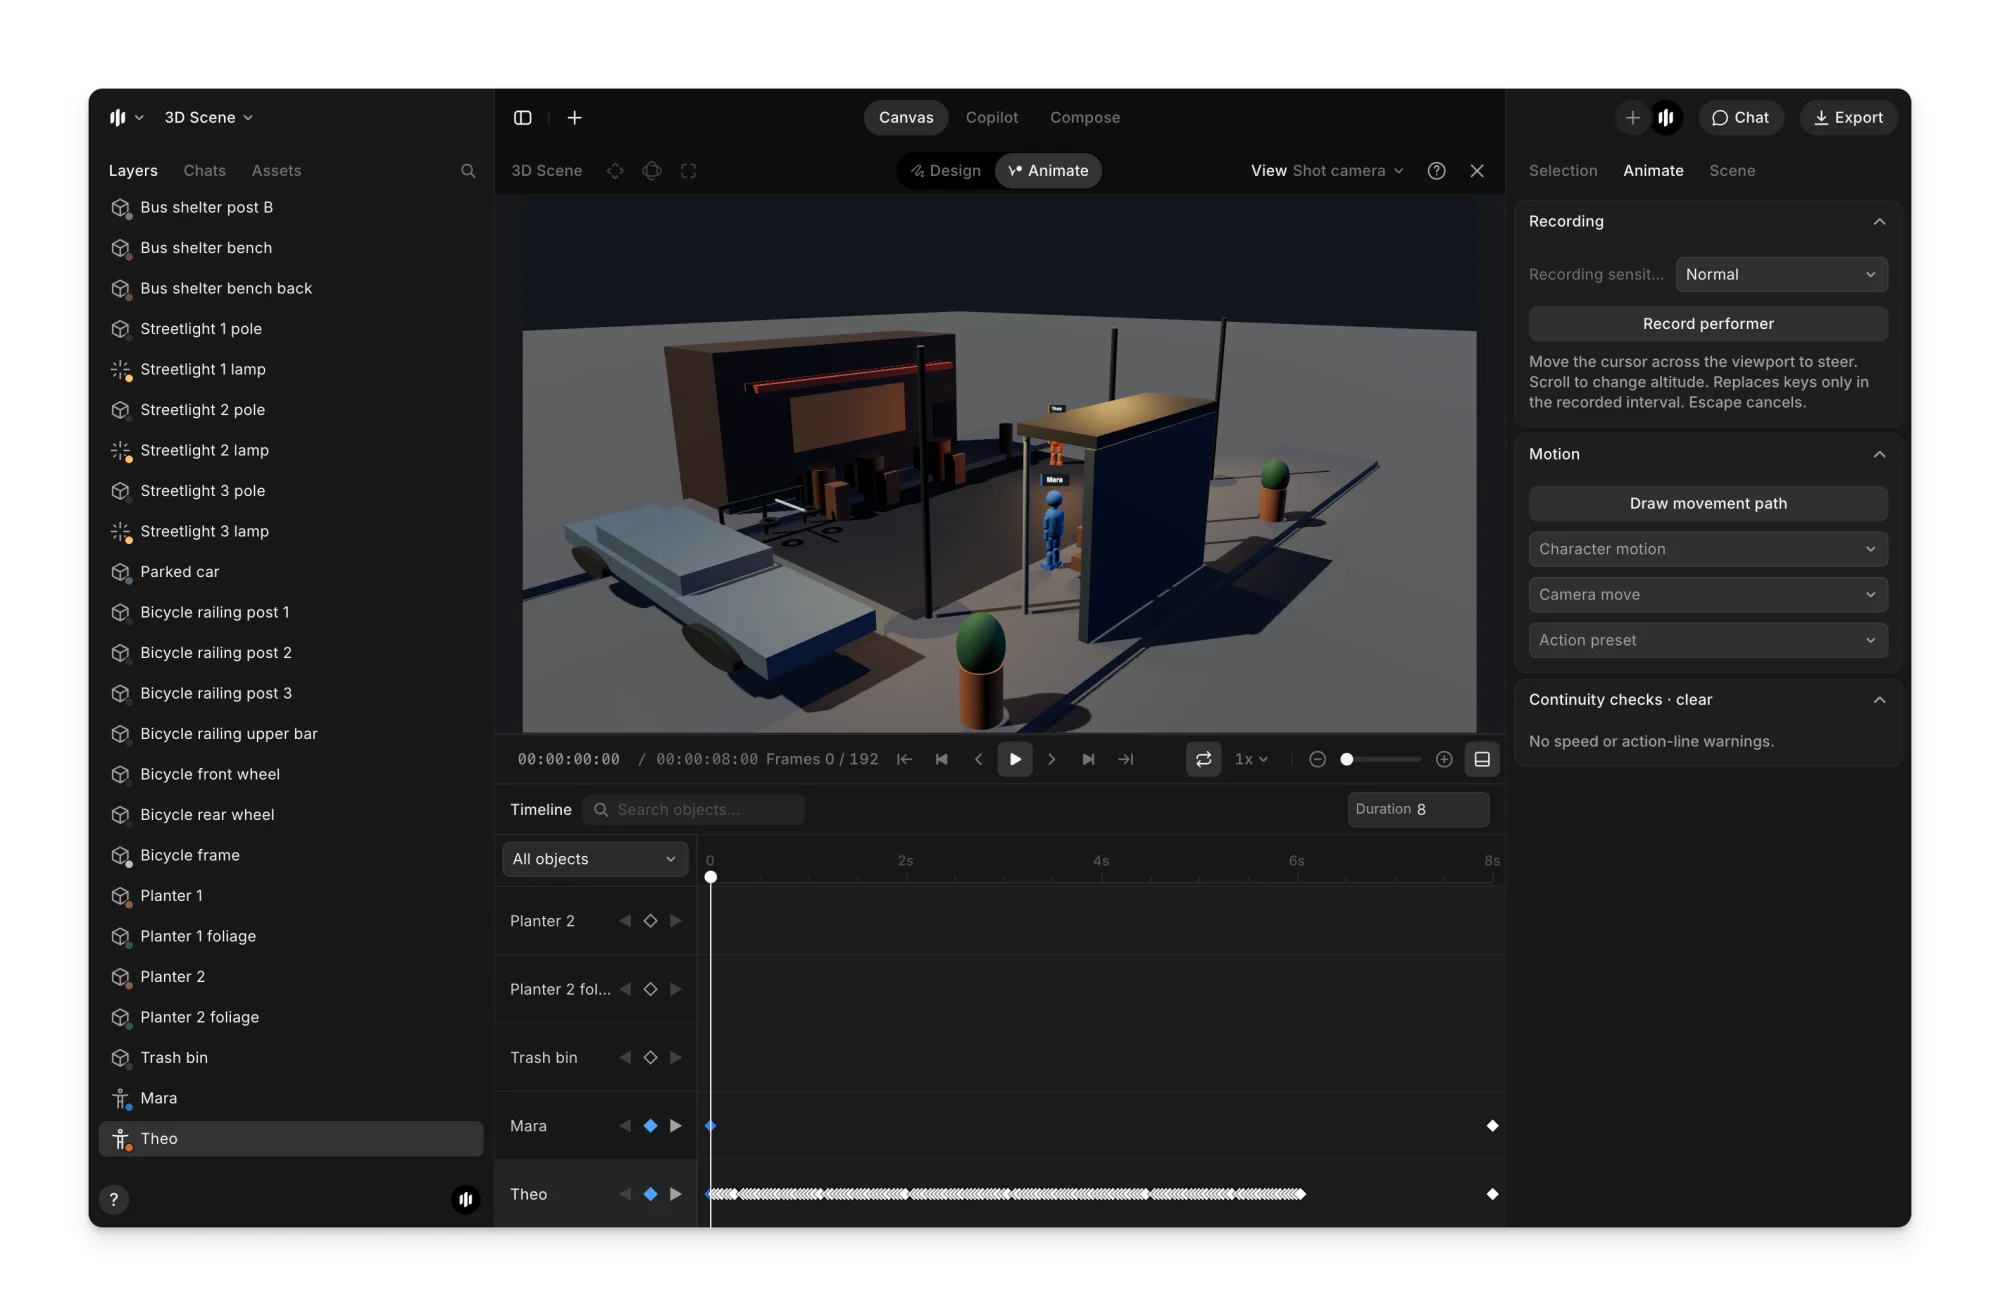The image size is (2000, 1316).
Task: Toggle keyframe diamond for Theo track
Action: pos(650,1195)
